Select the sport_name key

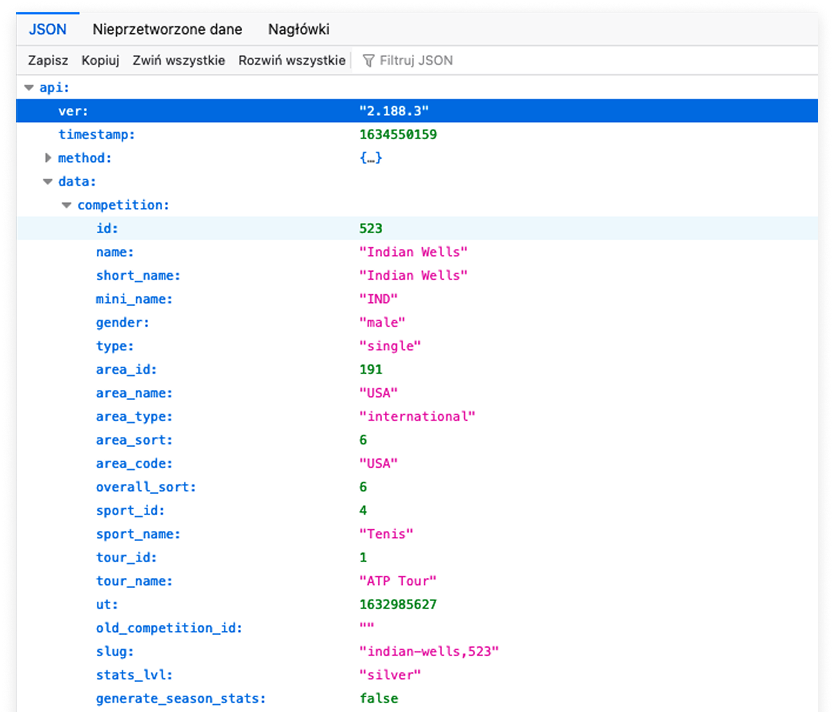[x=138, y=534]
